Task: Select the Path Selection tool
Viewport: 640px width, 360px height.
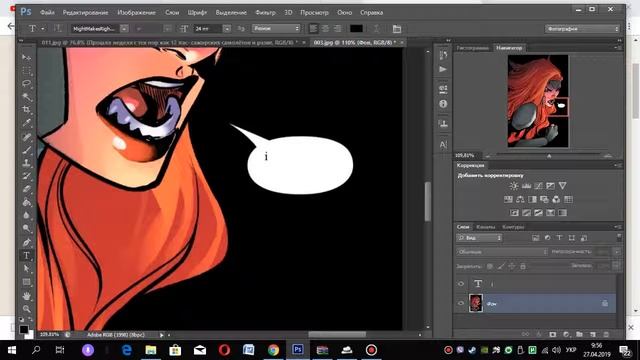Action: (27, 269)
